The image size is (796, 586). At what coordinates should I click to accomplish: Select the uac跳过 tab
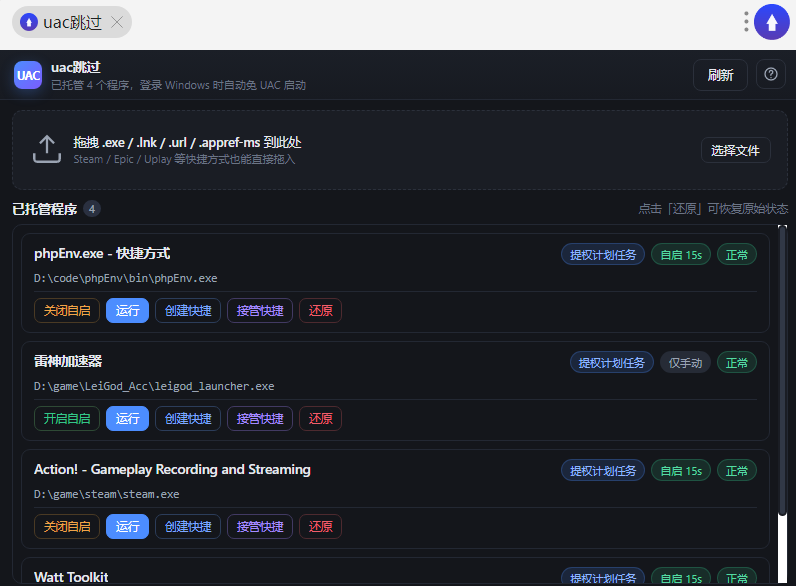tap(72, 22)
